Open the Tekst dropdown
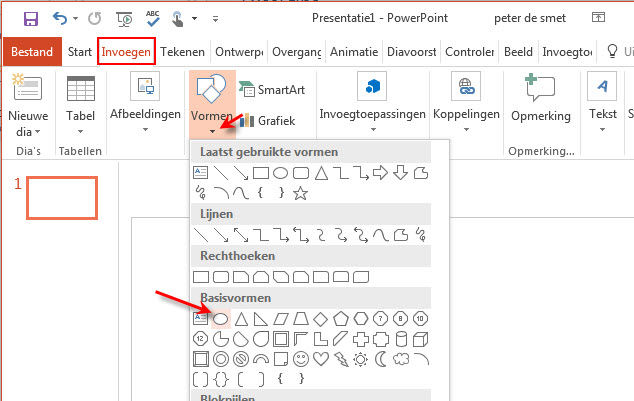Image resolution: width=634 pixels, height=401 pixels. pyautogui.click(x=602, y=103)
